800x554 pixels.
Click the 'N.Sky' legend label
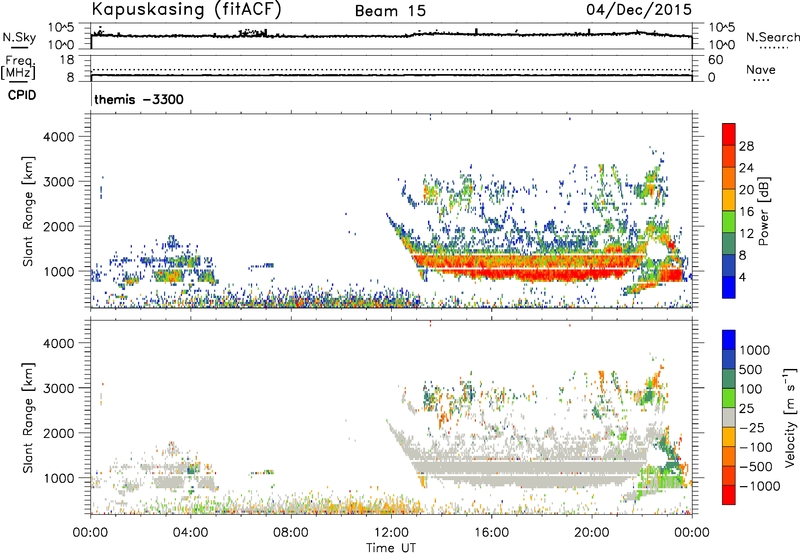tap(19, 37)
